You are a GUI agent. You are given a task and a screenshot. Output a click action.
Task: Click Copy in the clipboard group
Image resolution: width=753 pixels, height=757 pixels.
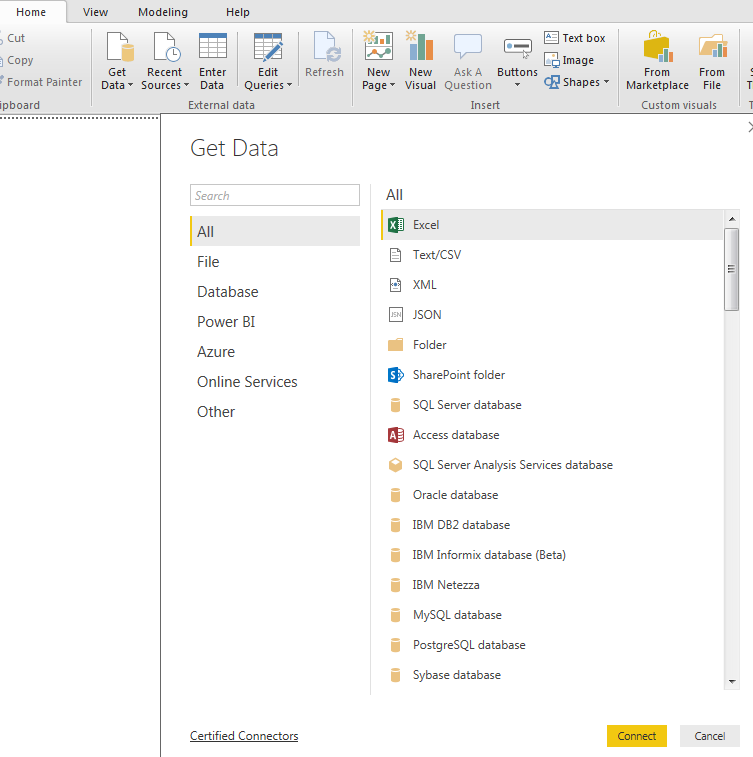tap(17, 60)
